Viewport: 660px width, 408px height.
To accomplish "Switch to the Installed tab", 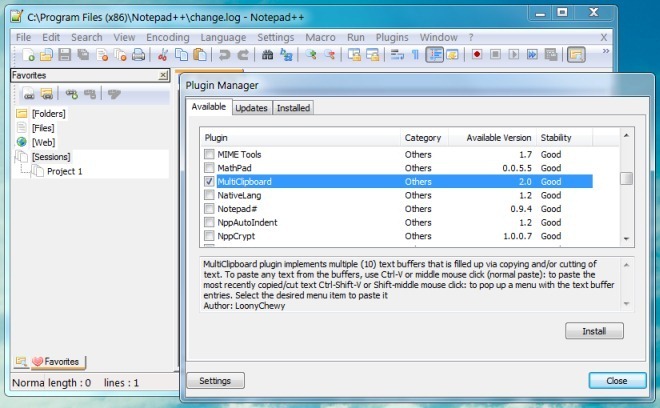I will 293,108.
